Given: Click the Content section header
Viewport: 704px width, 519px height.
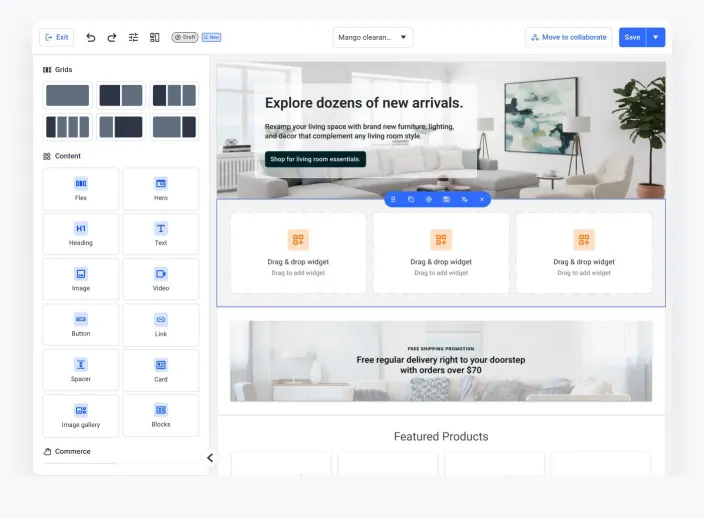Looking at the screenshot, I should pos(62,156).
